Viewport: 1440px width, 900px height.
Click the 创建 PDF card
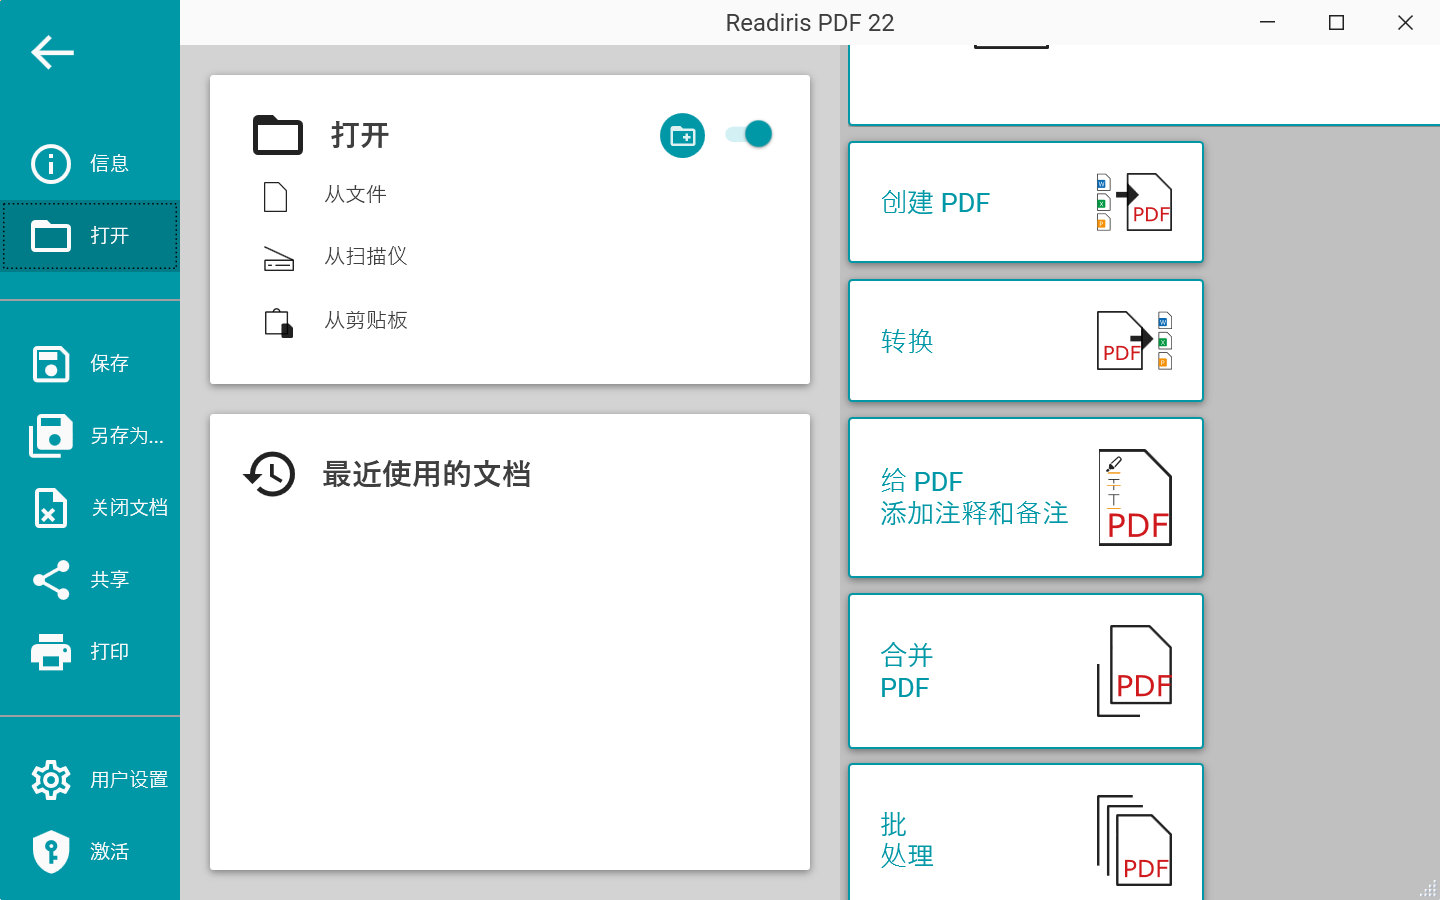[1026, 202]
